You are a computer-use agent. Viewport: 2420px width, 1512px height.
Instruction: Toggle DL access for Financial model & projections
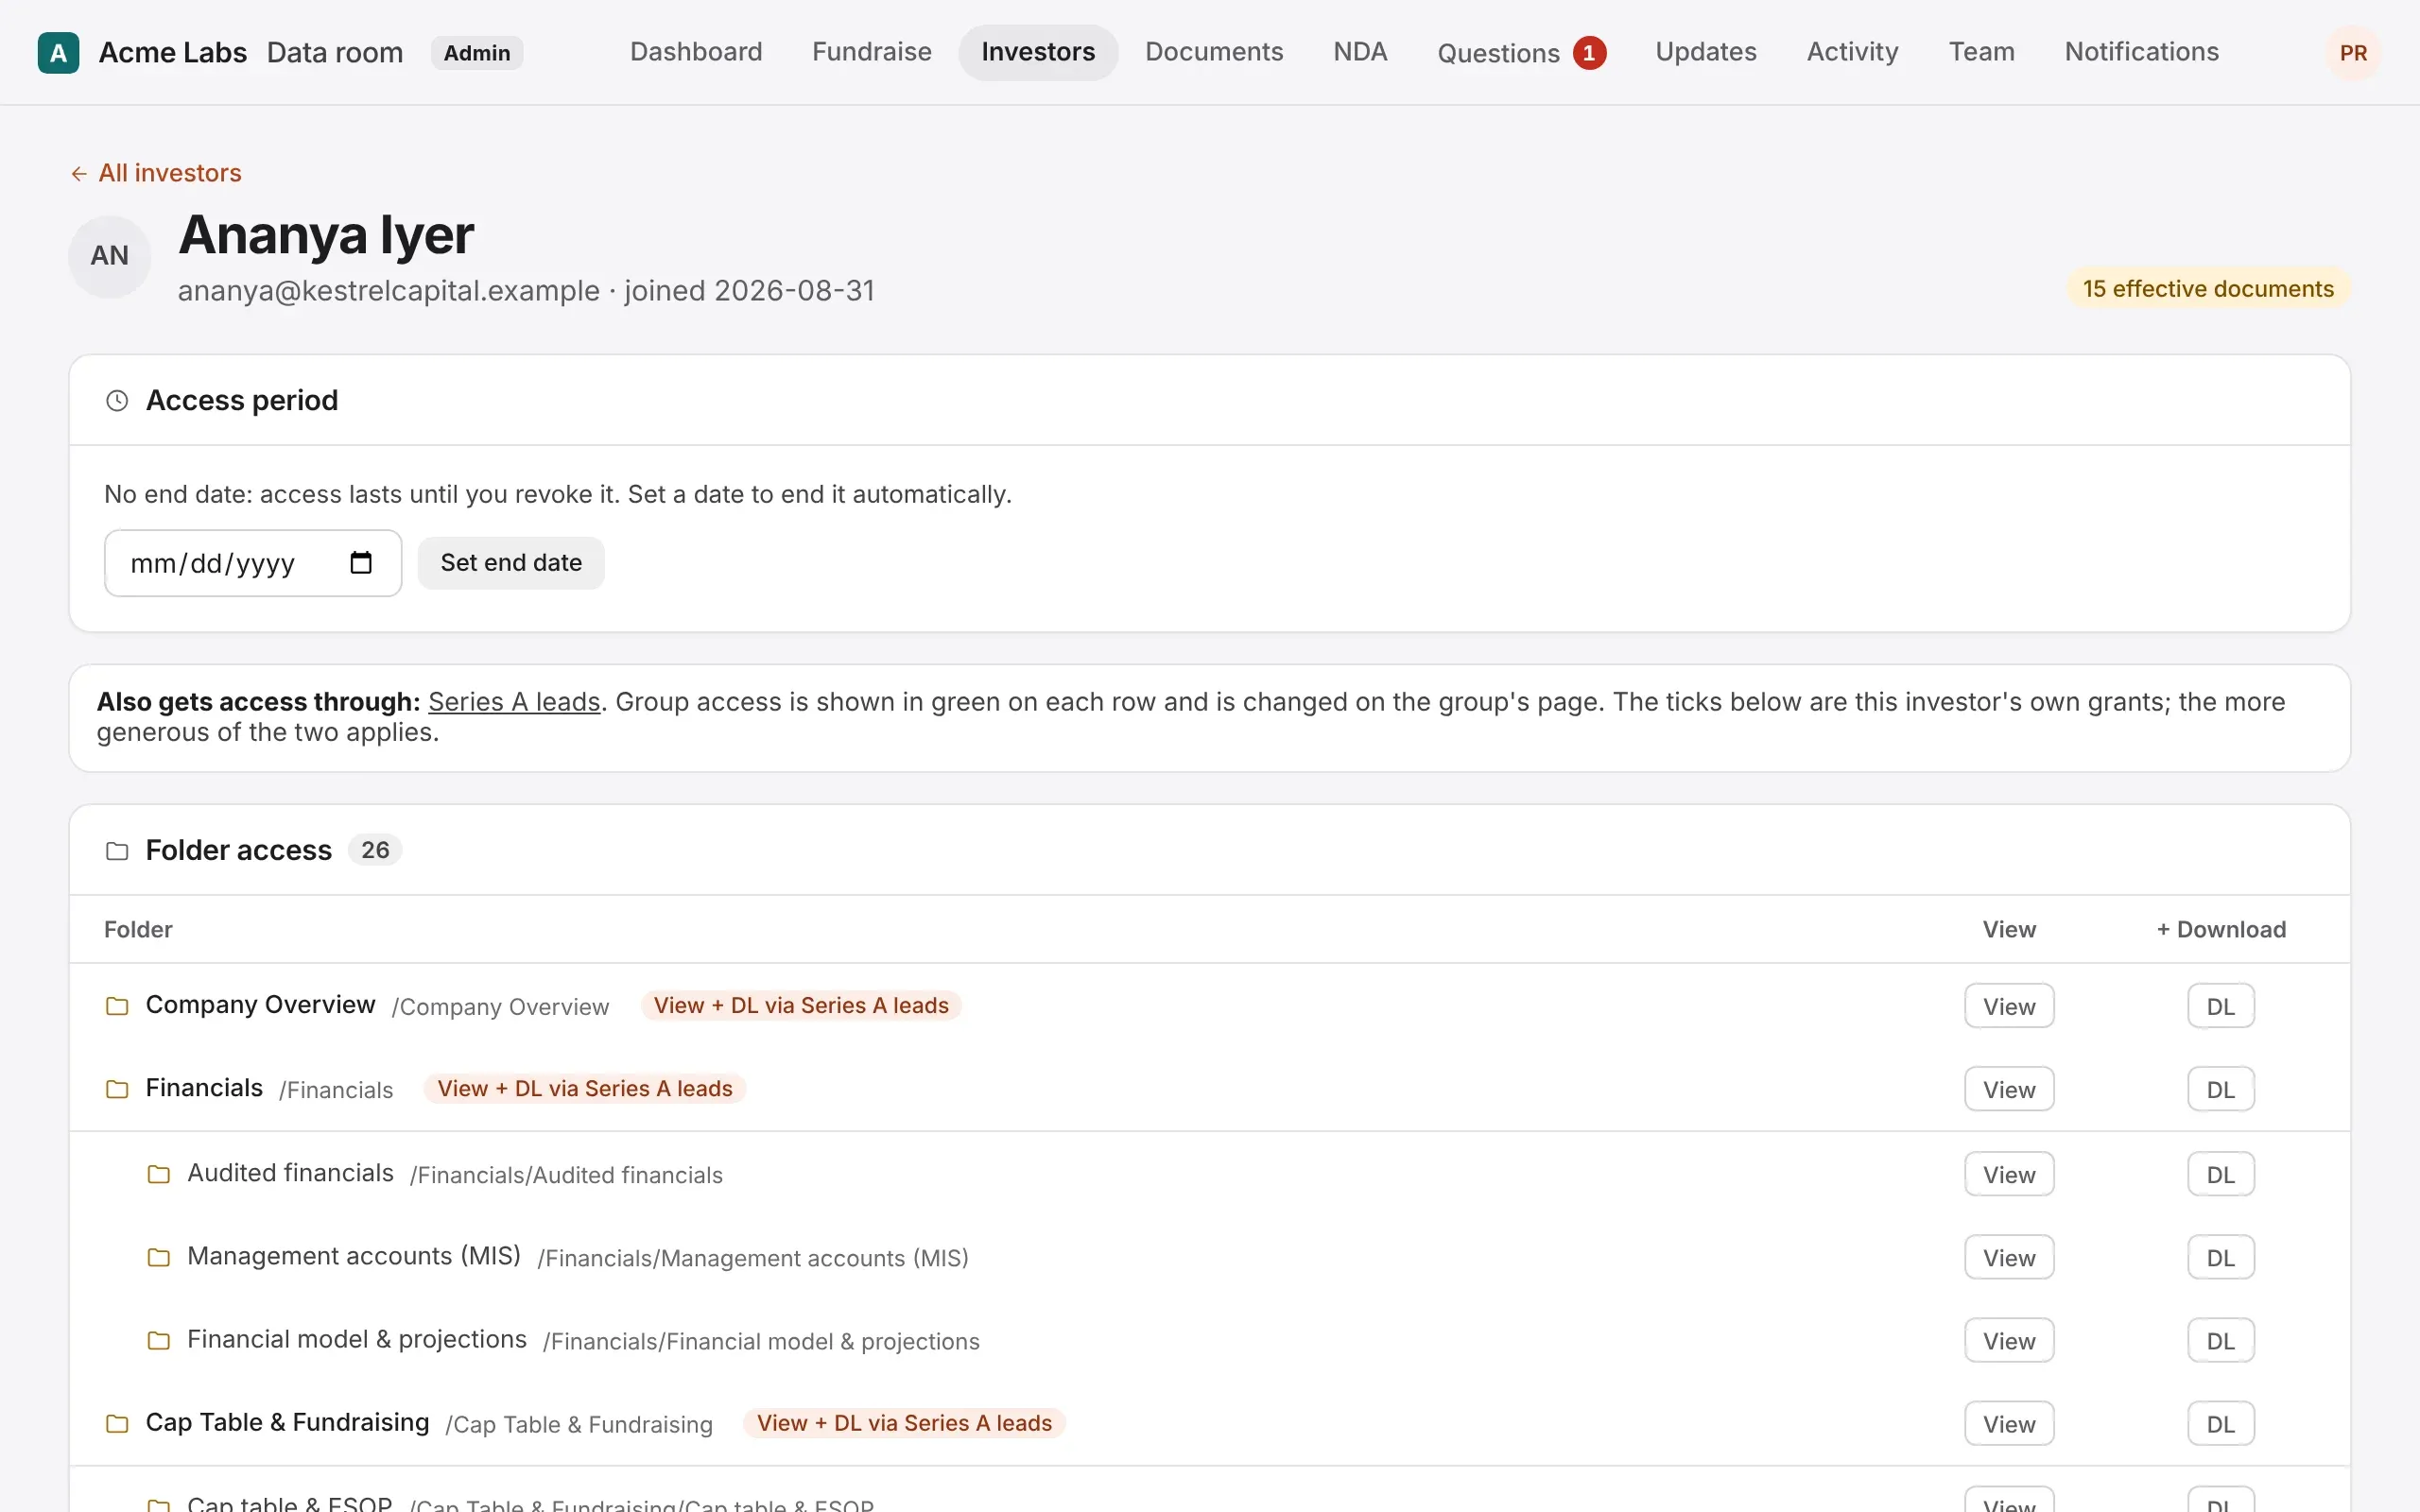tap(2221, 1340)
